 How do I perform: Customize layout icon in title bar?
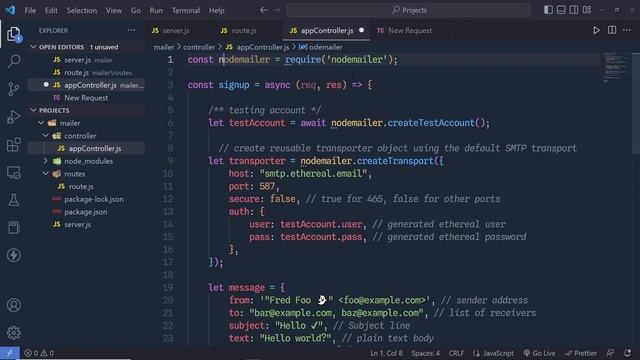tap(587, 10)
